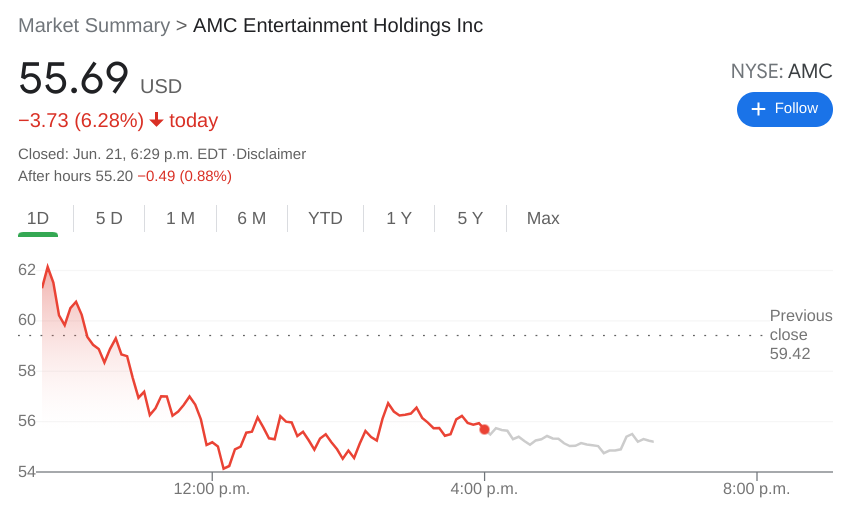Open the Disclaimer link

271,154
